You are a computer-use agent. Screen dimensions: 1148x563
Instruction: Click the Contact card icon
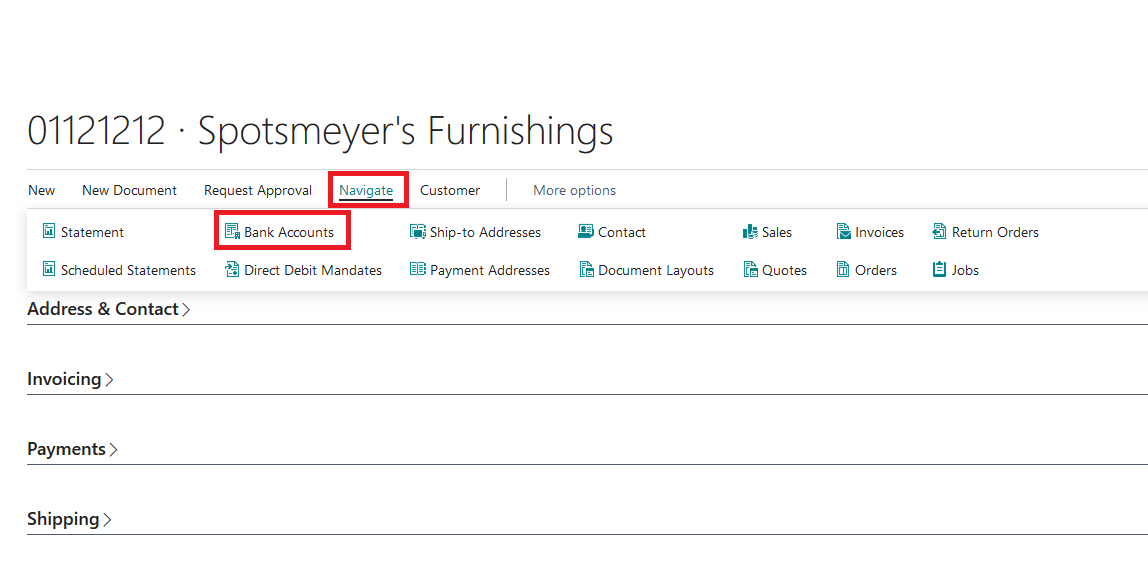(586, 232)
